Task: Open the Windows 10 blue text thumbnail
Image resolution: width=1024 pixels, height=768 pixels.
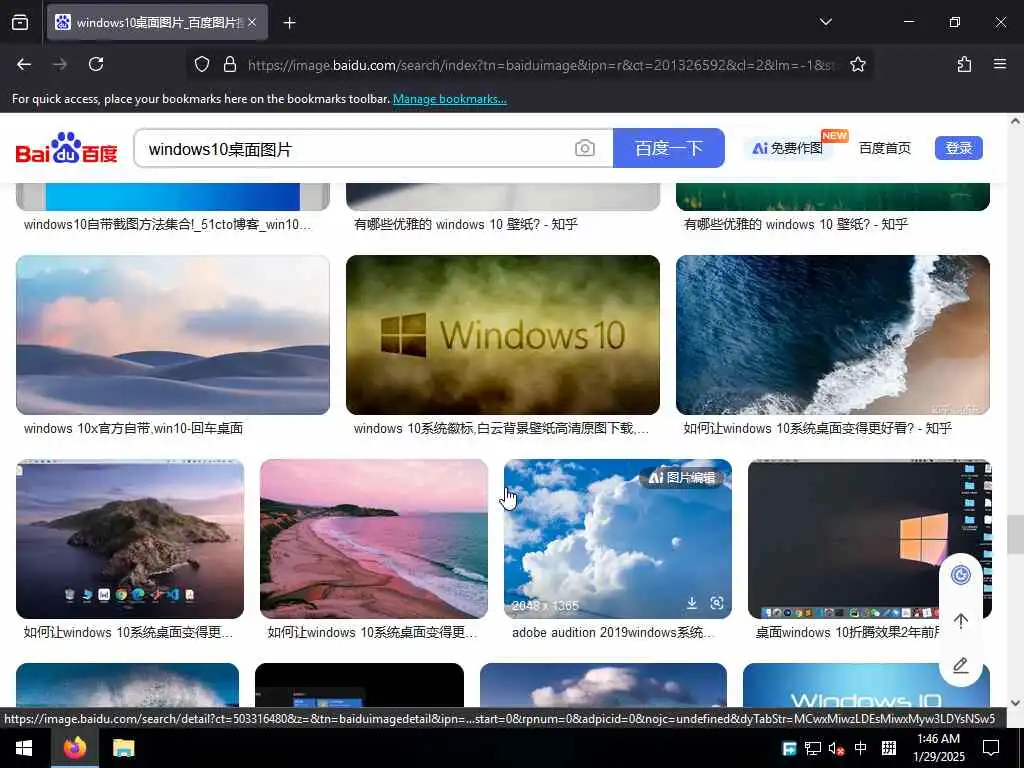Action: click(867, 685)
